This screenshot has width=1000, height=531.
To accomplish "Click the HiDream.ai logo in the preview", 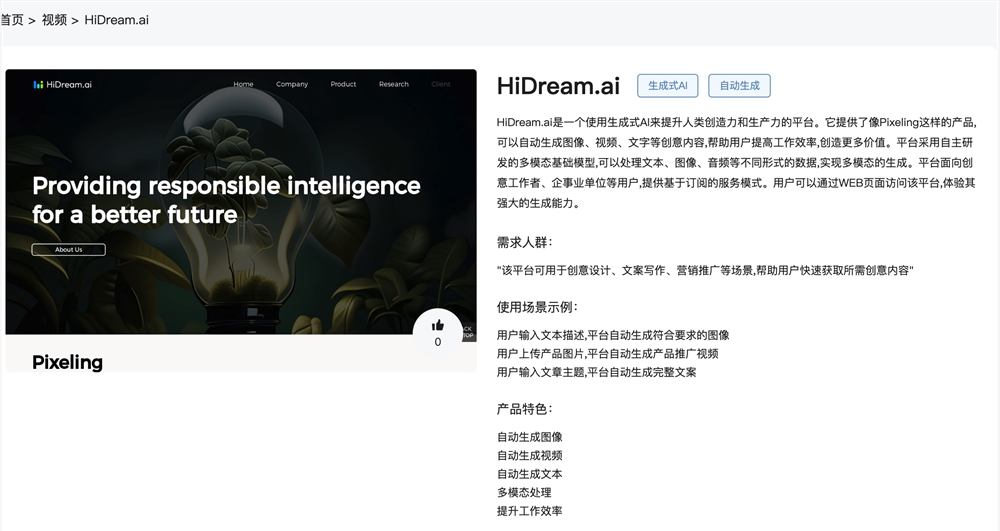I will click(x=62, y=84).
